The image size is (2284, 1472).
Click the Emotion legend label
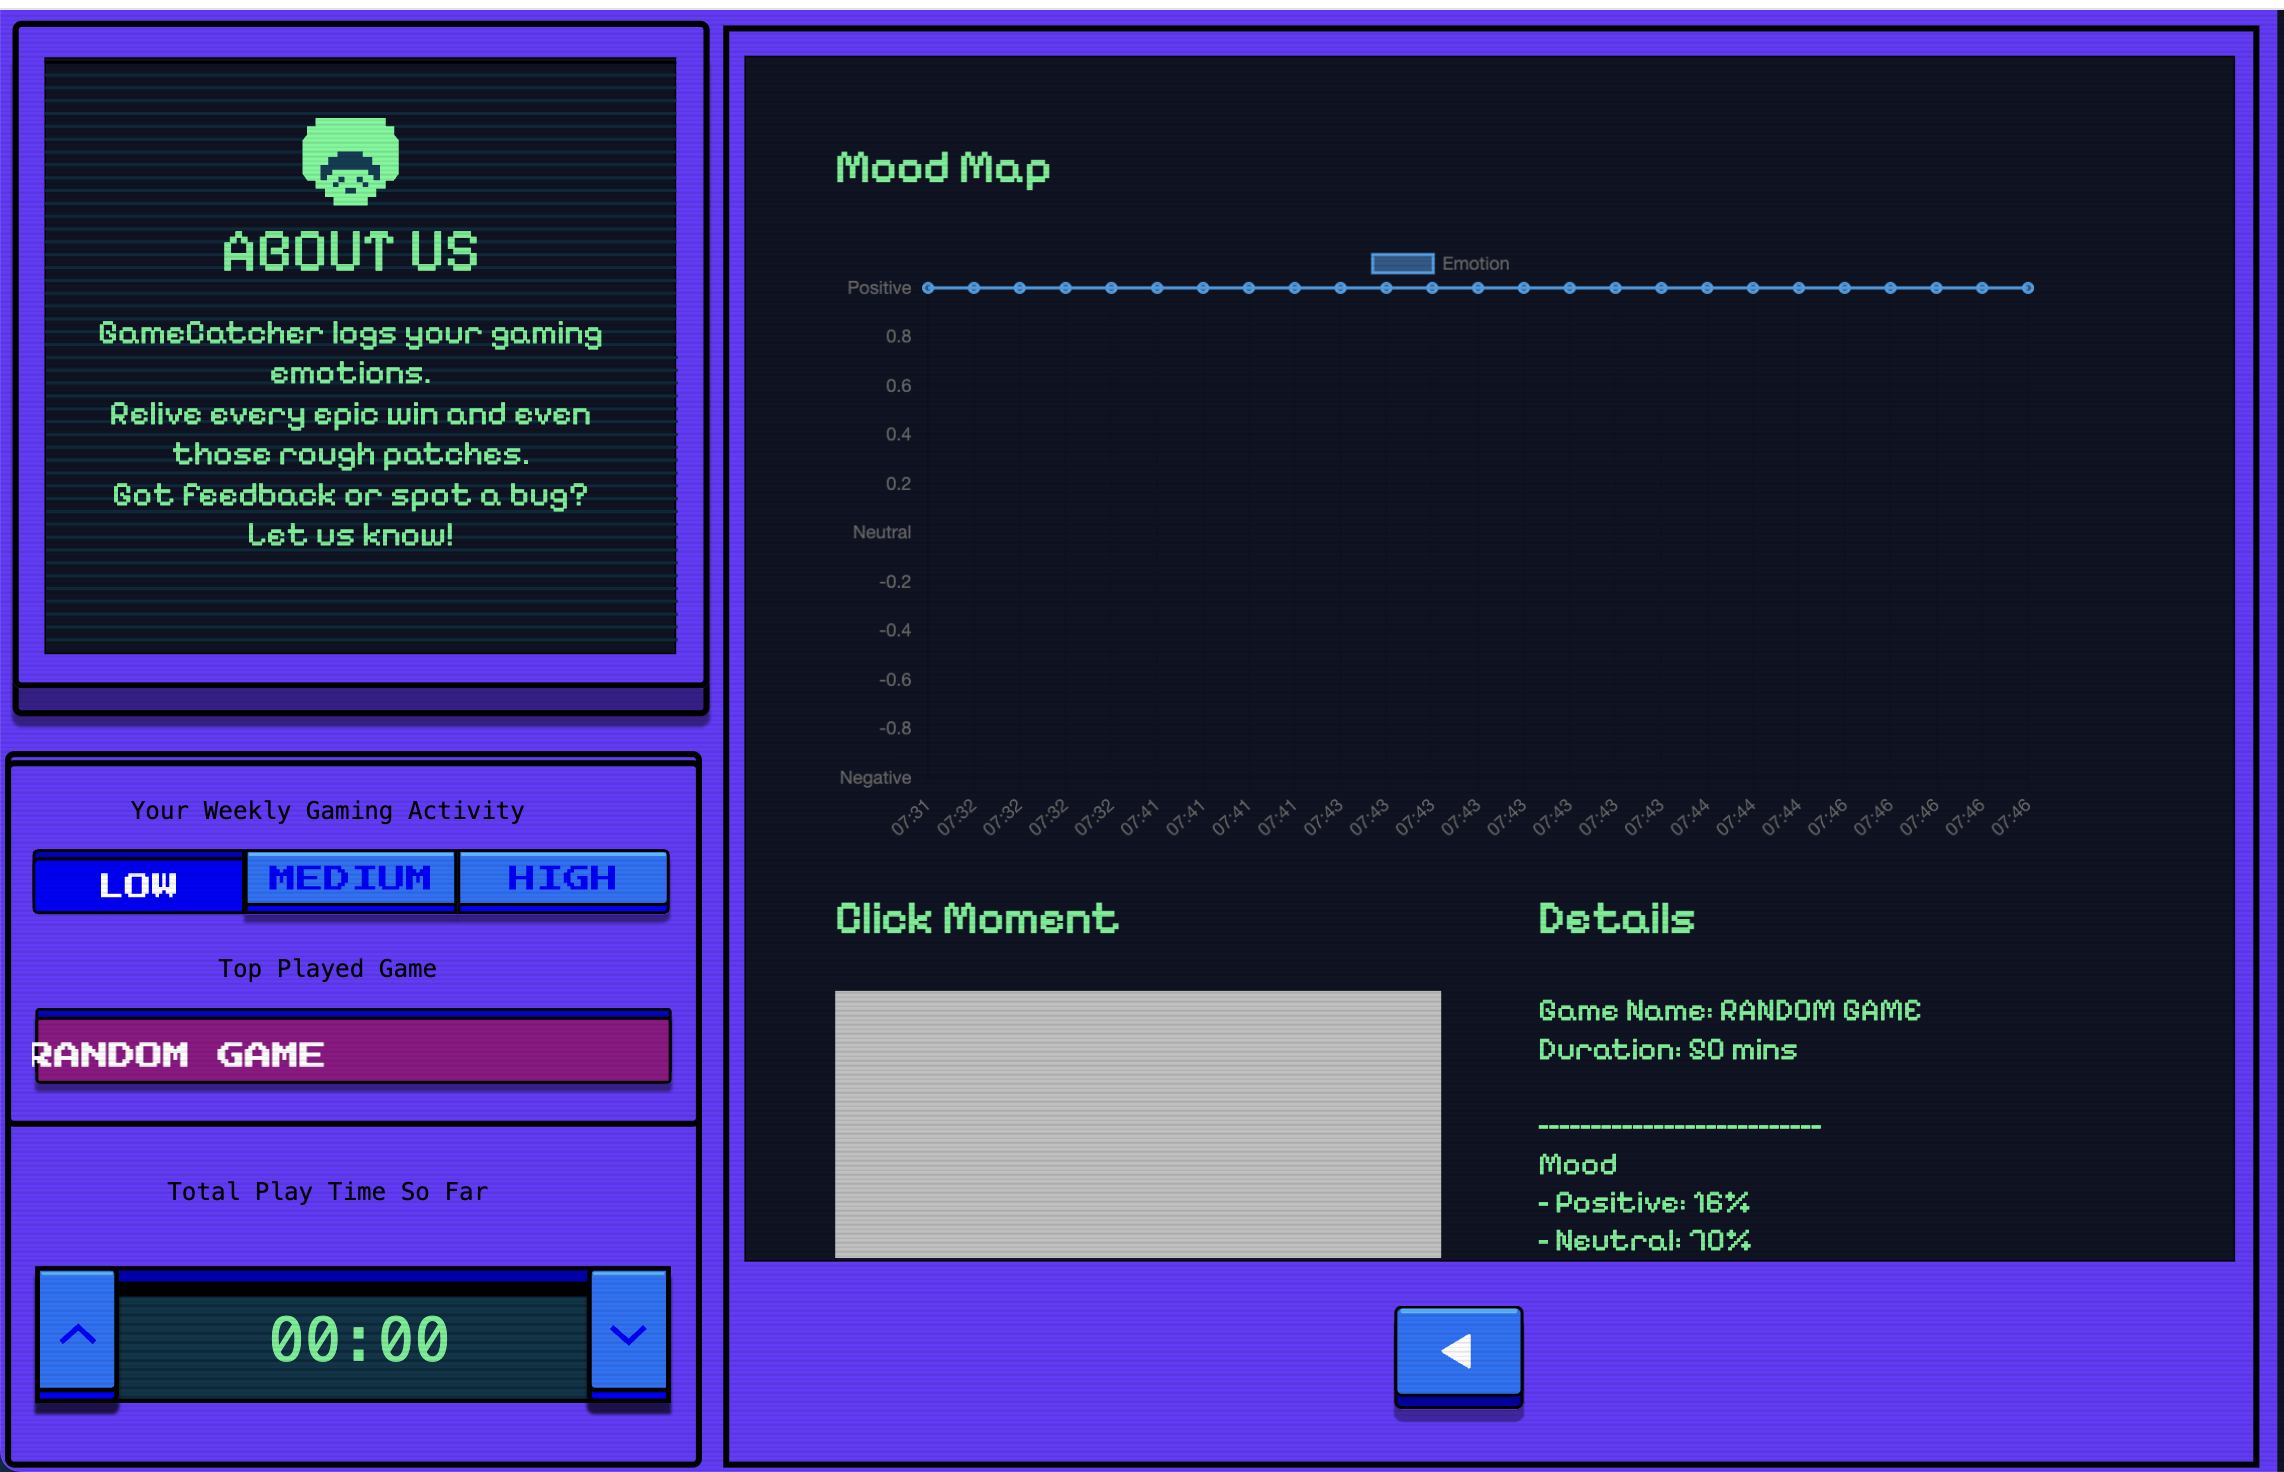point(1475,263)
